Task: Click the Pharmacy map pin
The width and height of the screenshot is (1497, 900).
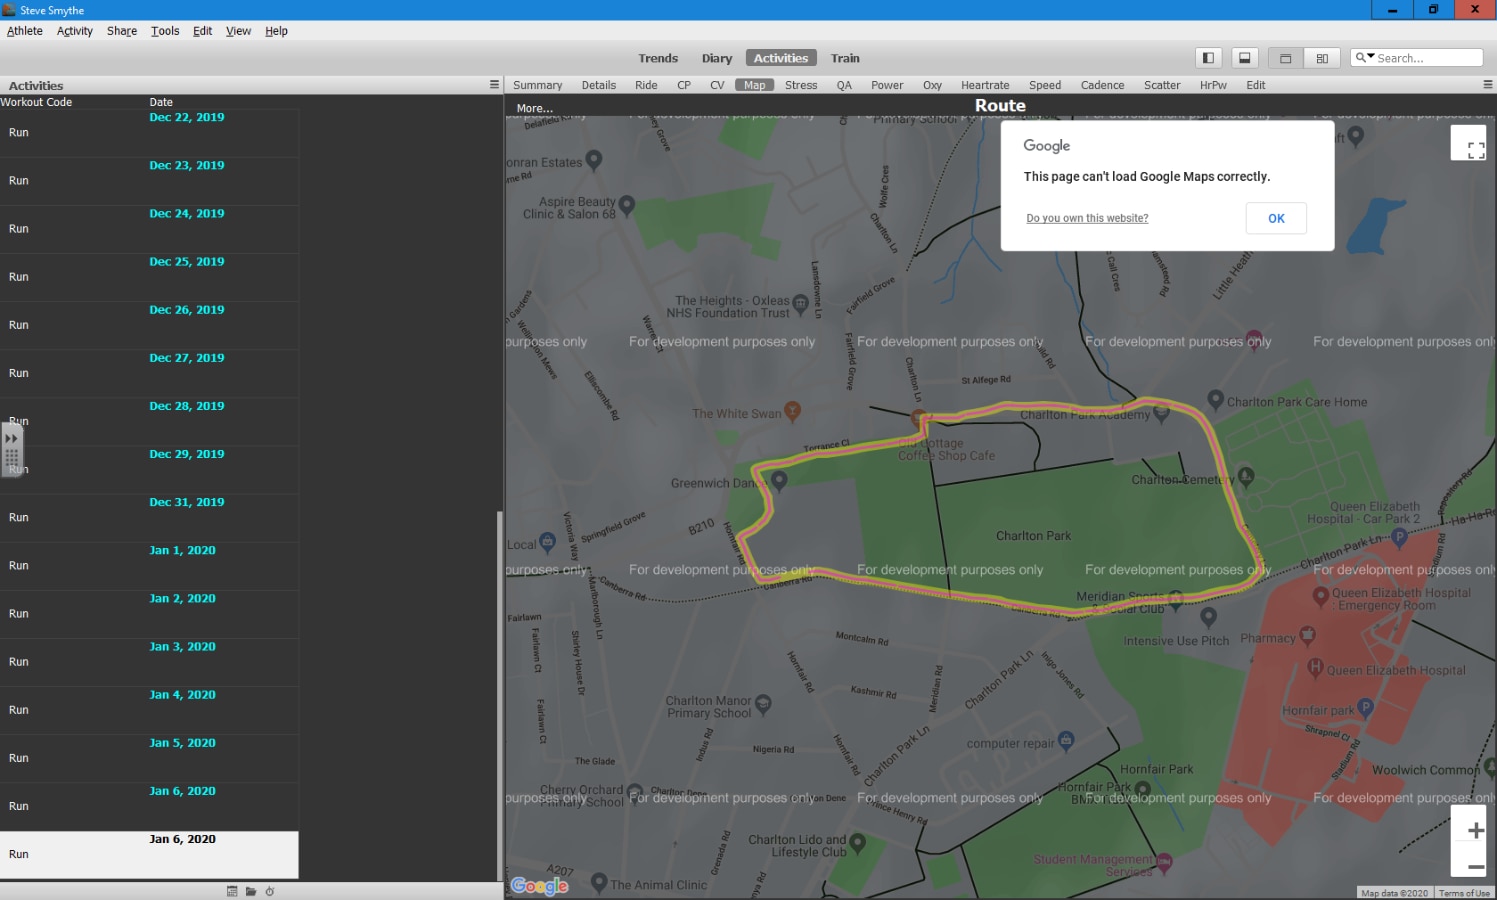Action: 1306,634
